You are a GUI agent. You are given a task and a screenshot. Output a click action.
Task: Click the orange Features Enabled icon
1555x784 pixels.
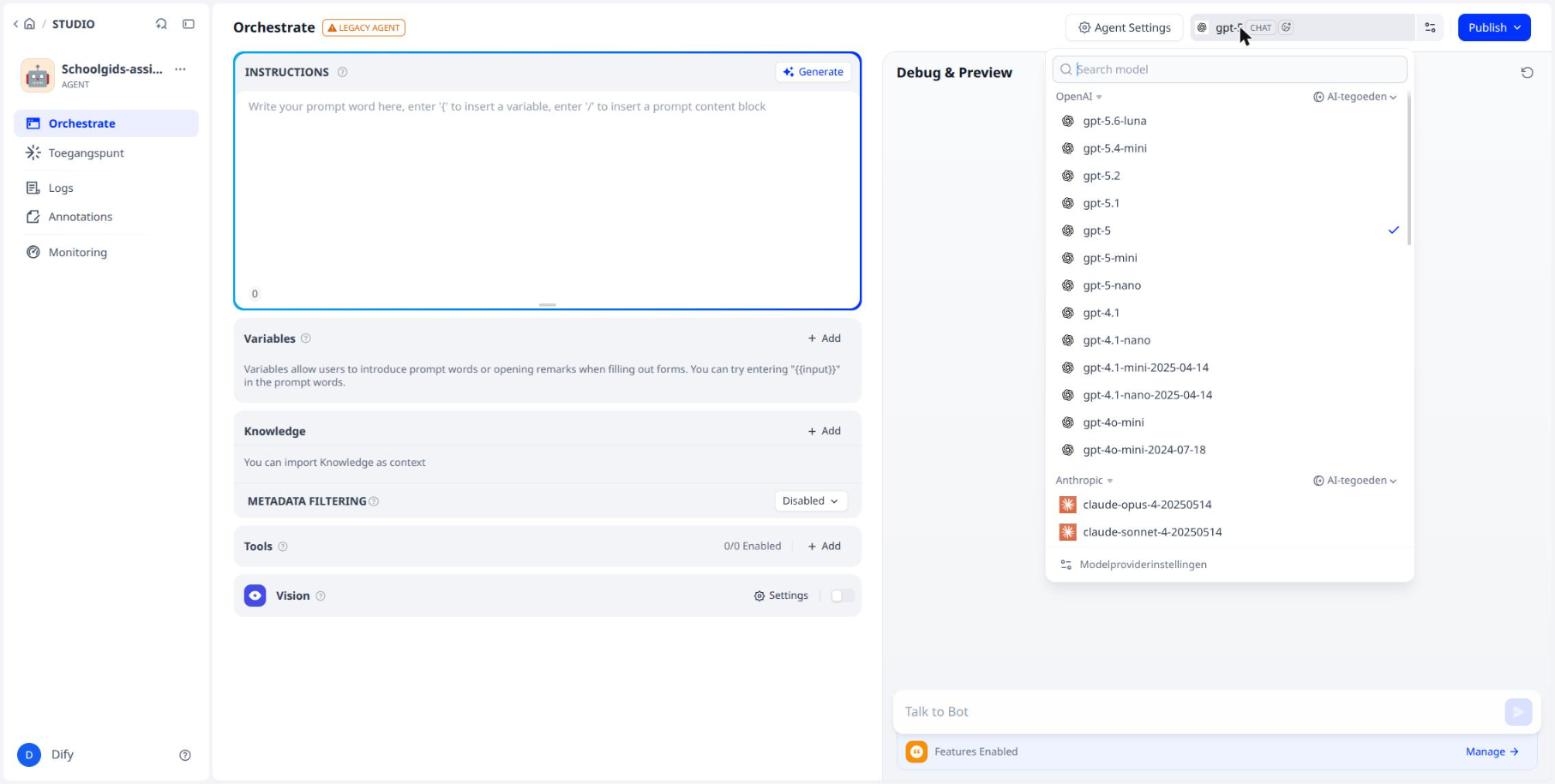[x=916, y=752]
